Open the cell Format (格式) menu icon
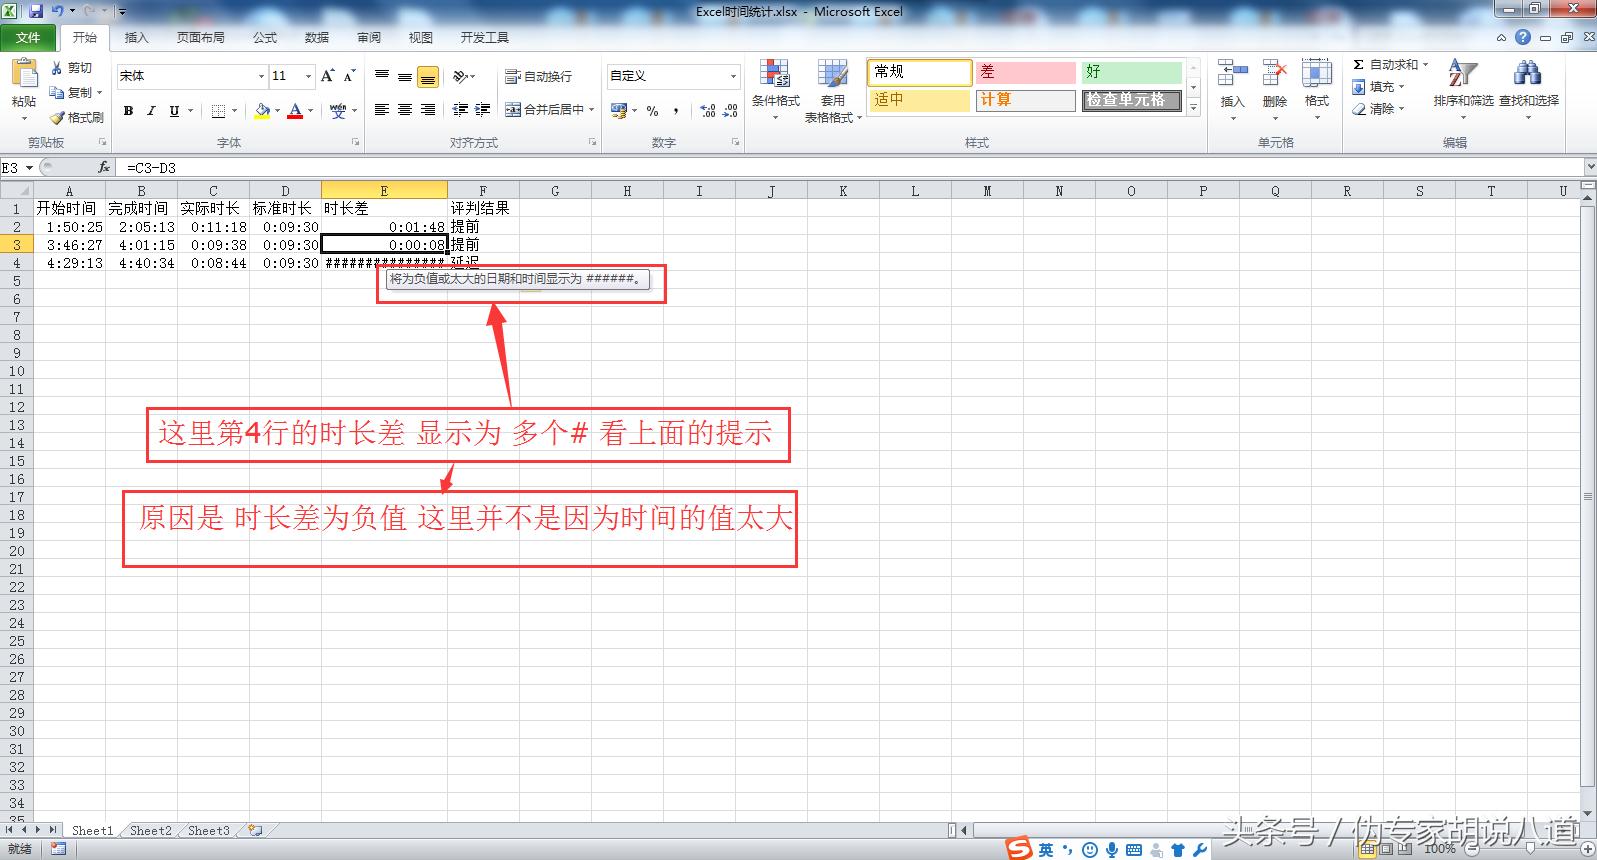This screenshot has height=860, width=1597. pos(1317,73)
